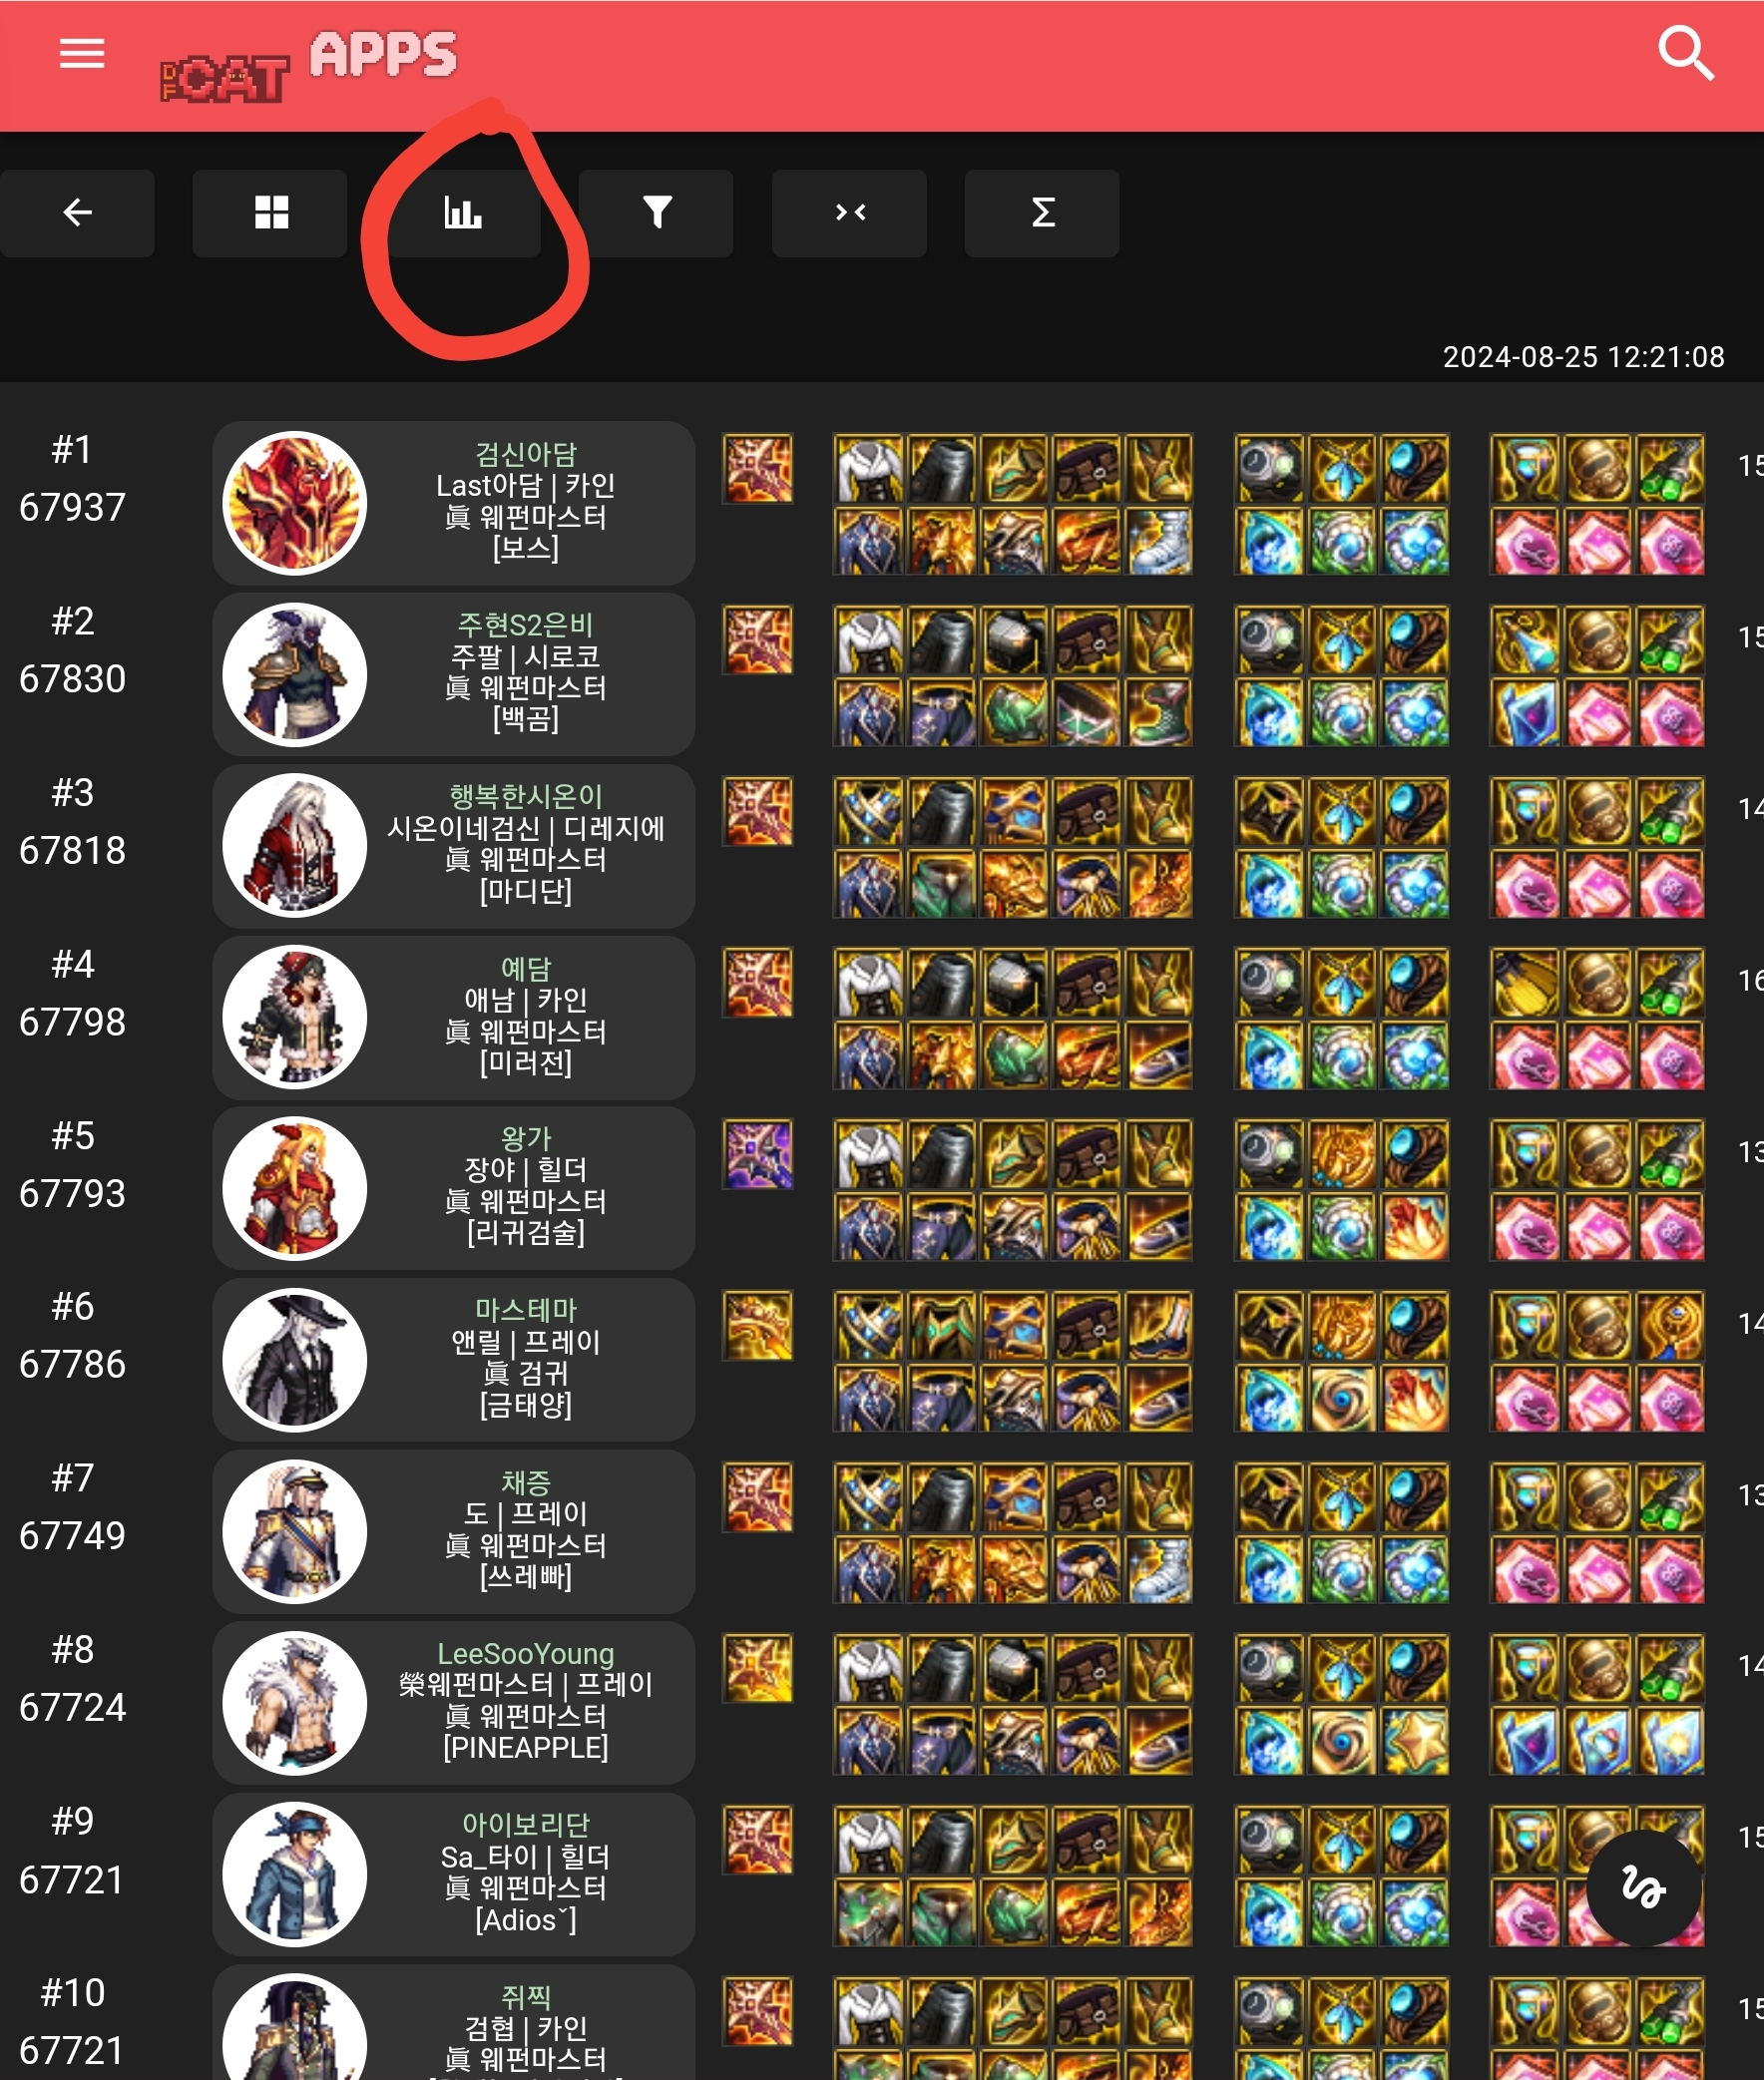Tap the floating scribble action button

(x=1644, y=1888)
